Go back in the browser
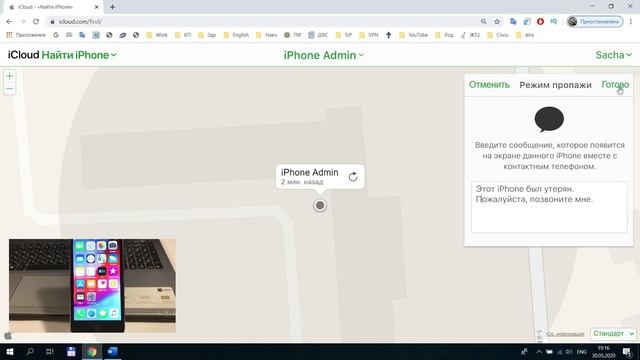 (x=9, y=21)
